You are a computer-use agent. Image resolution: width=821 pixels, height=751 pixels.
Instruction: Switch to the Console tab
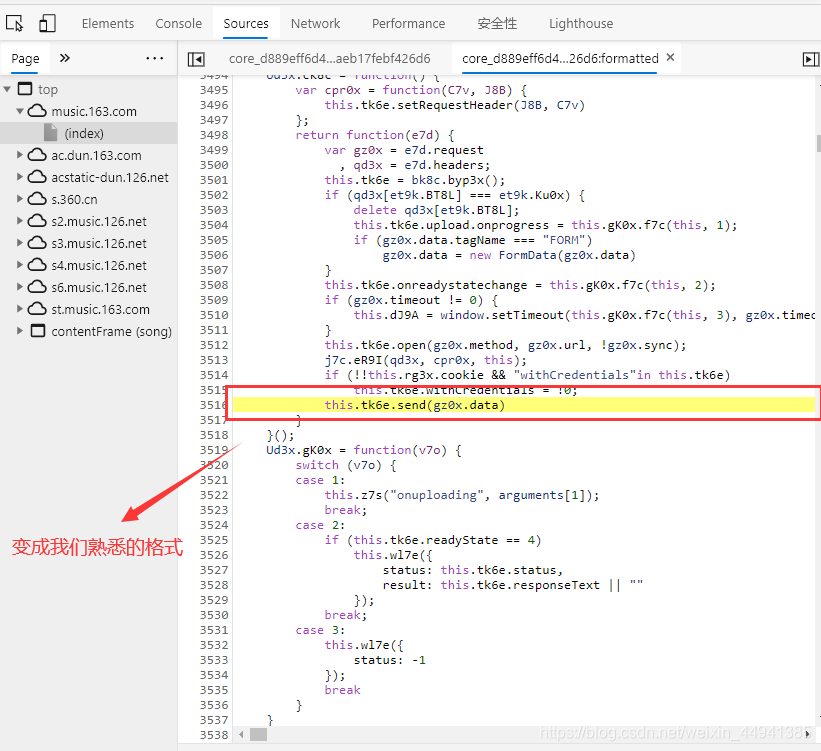pyautogui.click(x=179, y=24)
